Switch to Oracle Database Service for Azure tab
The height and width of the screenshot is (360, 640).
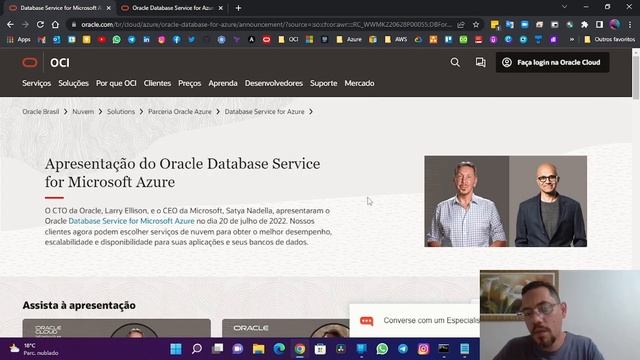[x=172, y=8]
